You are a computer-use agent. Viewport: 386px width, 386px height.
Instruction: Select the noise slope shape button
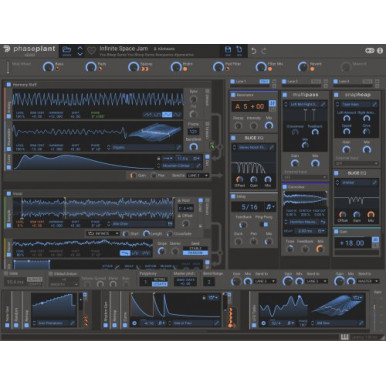(125, 253)
